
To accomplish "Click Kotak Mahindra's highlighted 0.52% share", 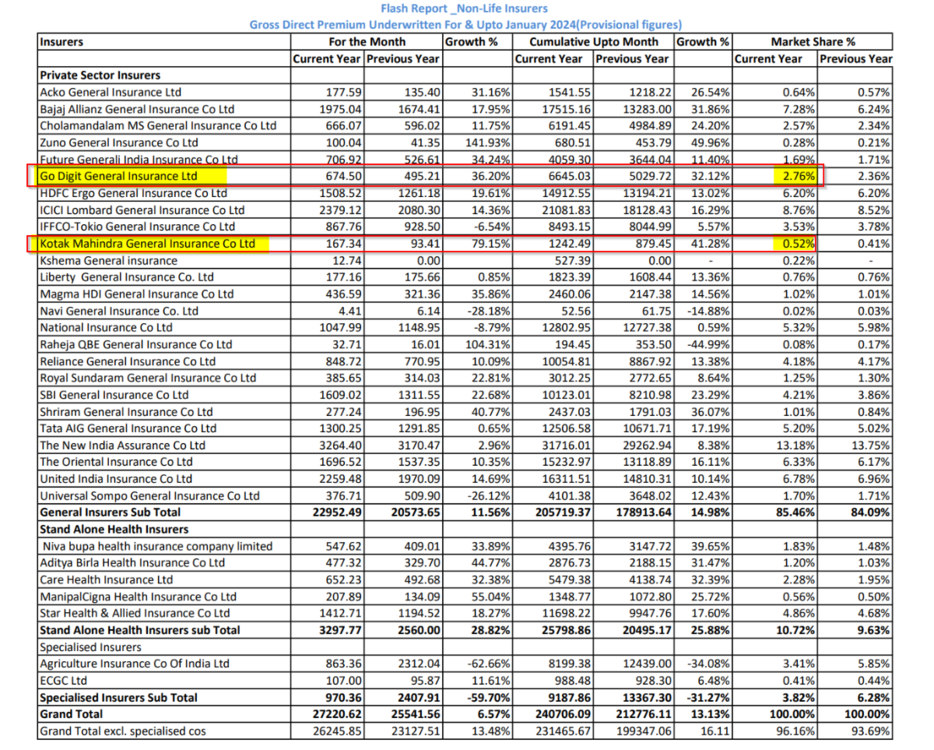I will point(798,244).
